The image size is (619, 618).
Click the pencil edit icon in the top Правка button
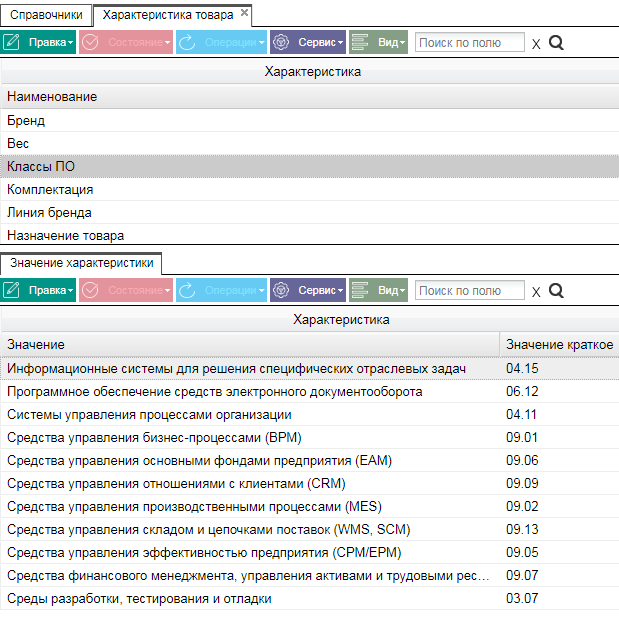click(x=11, y=42)
